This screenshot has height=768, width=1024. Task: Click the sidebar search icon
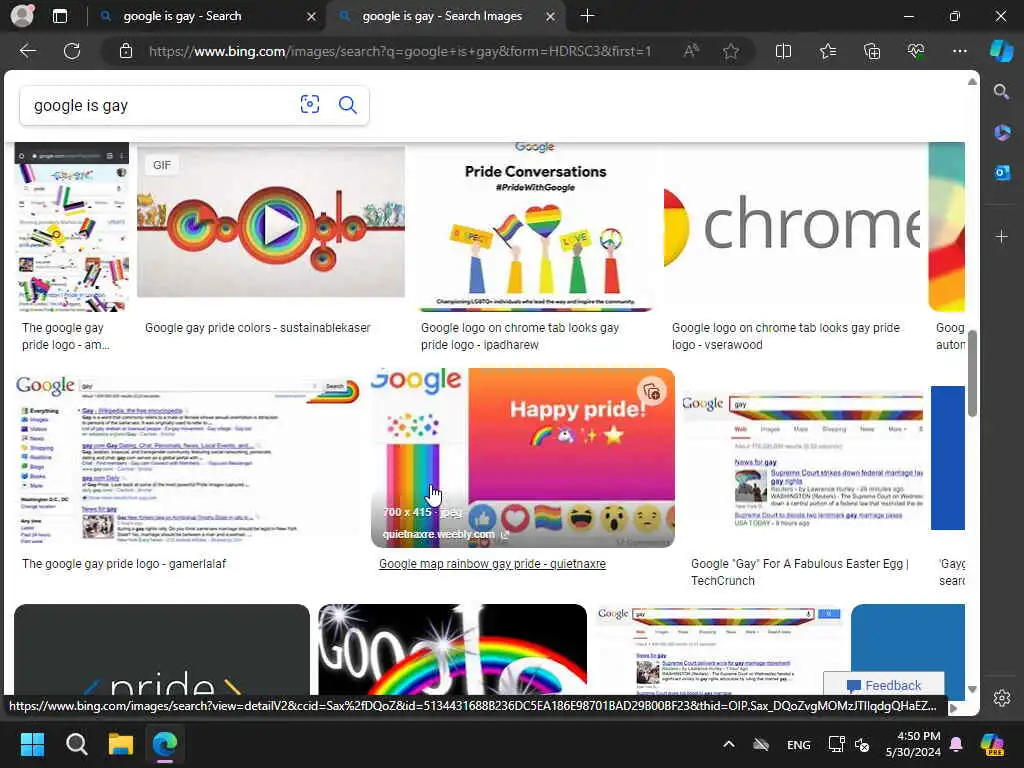pos(1001,91)
